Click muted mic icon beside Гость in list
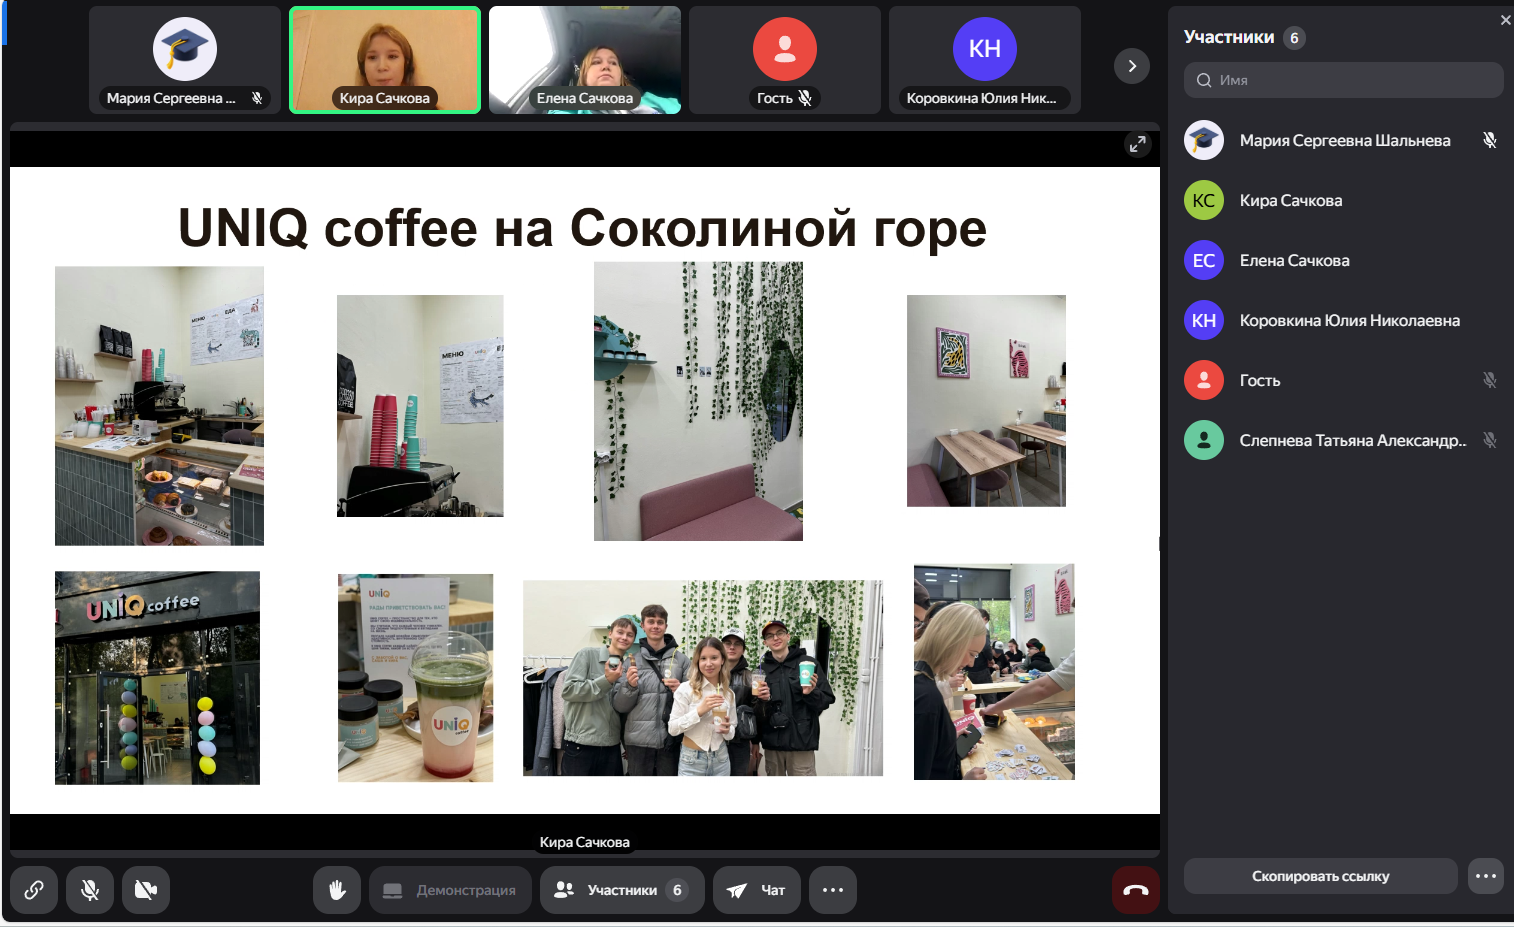The image size is (1514, 927). click(x=1489, y=380)
